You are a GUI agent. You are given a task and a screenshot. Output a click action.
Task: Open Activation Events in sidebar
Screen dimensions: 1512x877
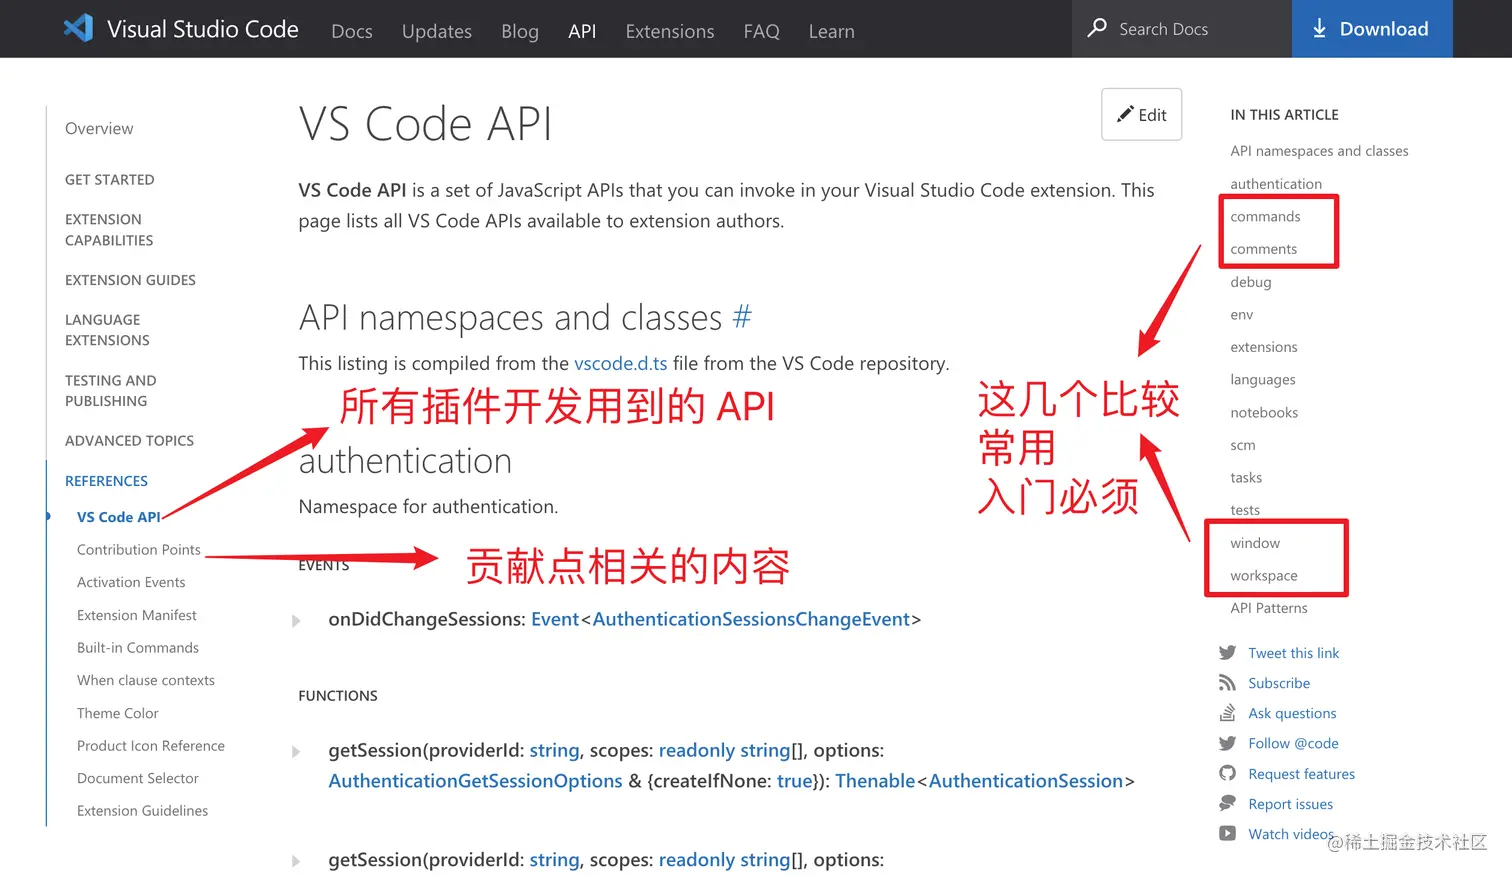pyautogui.click(x=131, y=582)
